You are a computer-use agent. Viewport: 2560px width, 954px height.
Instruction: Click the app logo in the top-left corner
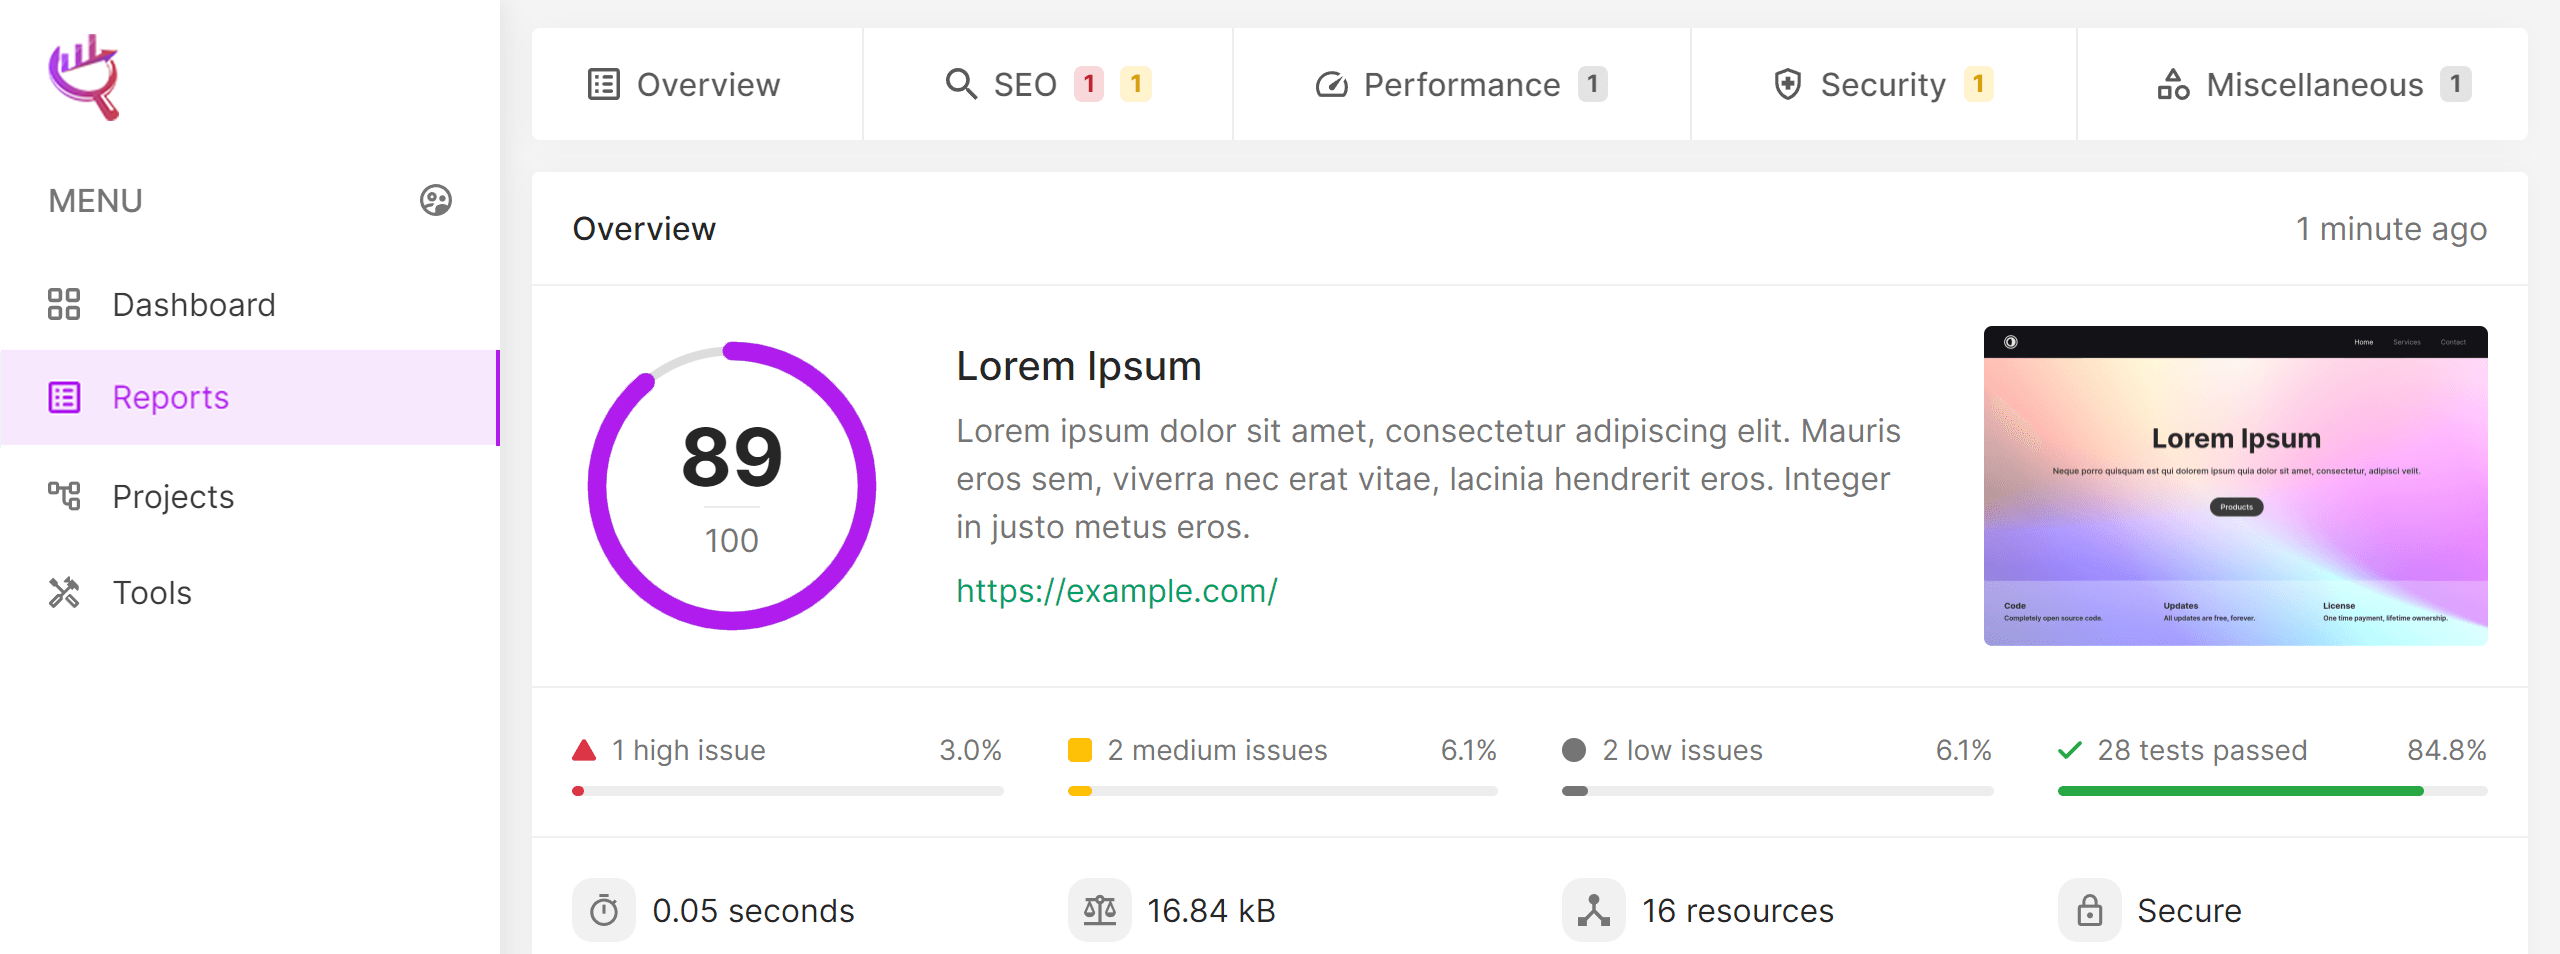coord(84,77)
